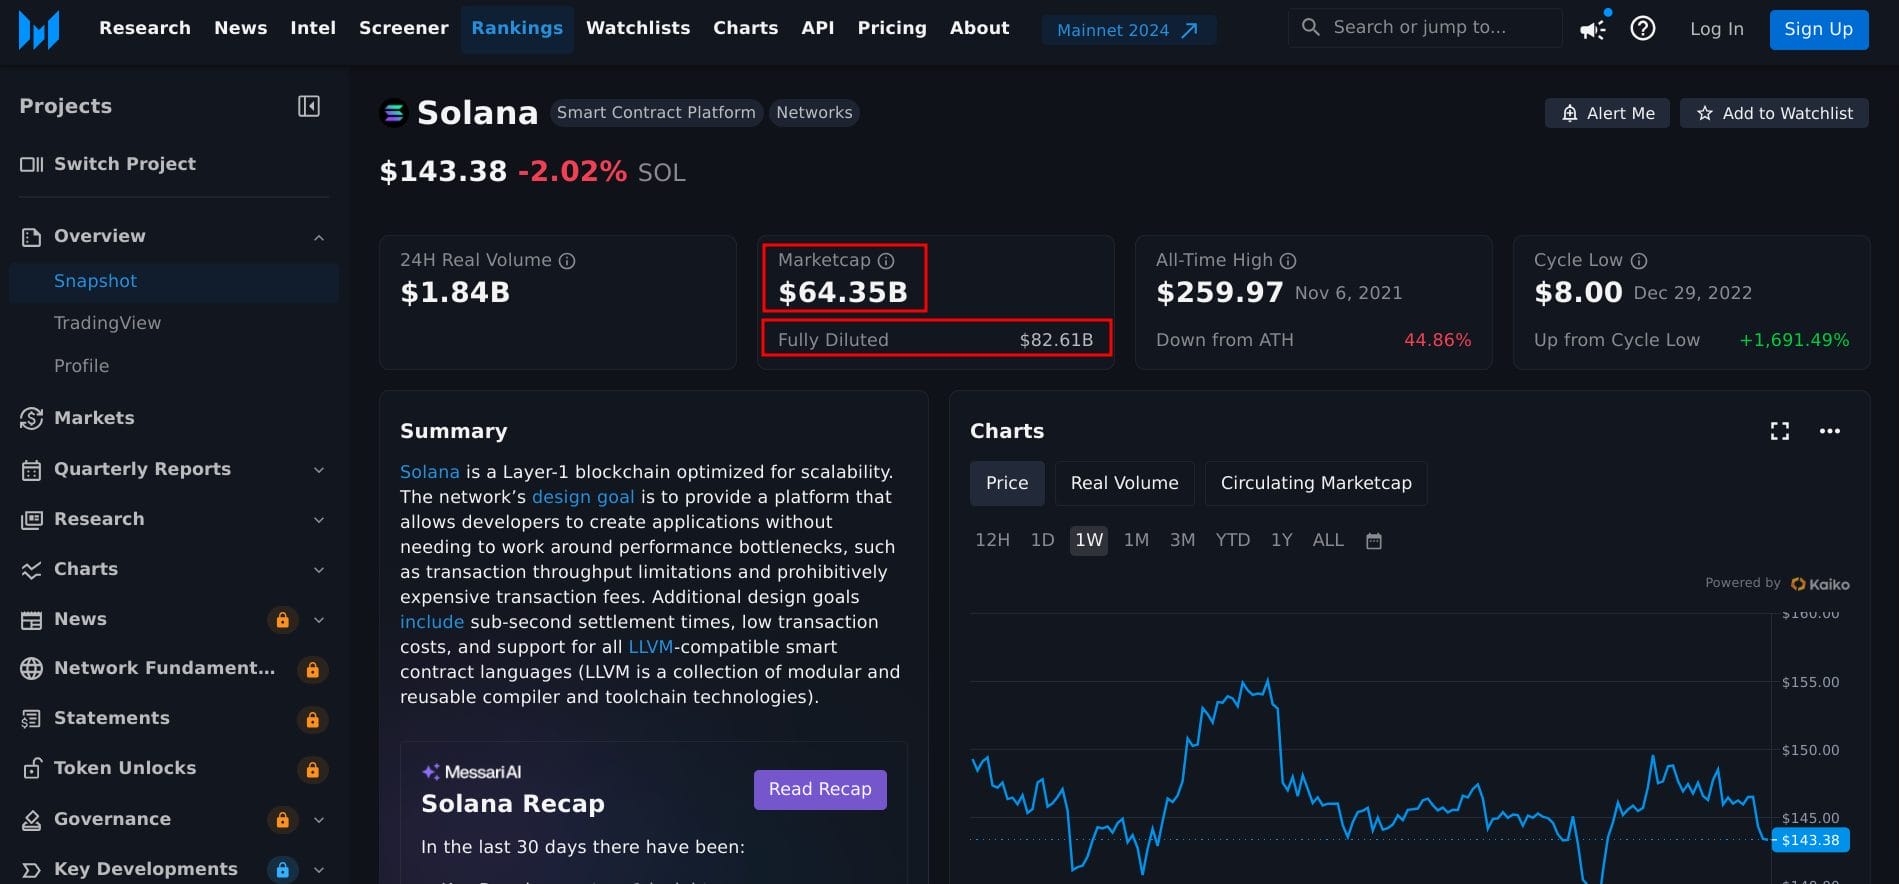Click the Governance lock icon
This screenshot has width=1899, height=884.
[282, 820]
